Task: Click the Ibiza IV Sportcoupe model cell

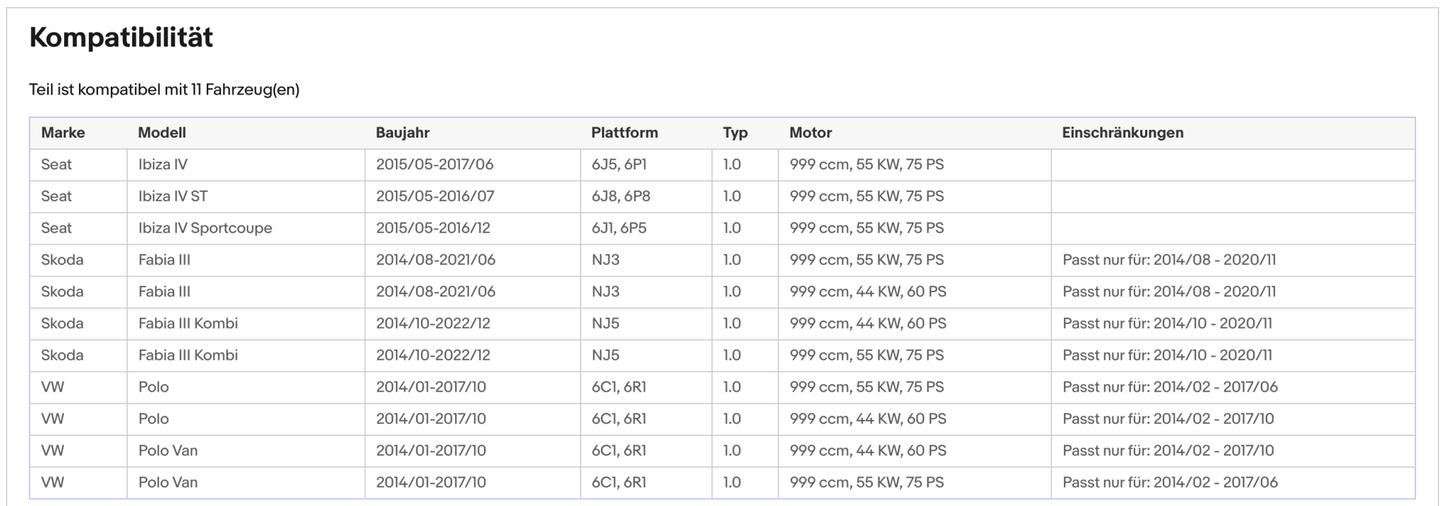Action: point(205,228)
